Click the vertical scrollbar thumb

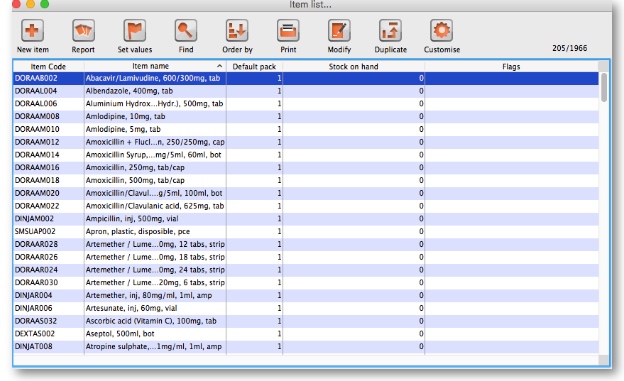(x=604, y=87)
